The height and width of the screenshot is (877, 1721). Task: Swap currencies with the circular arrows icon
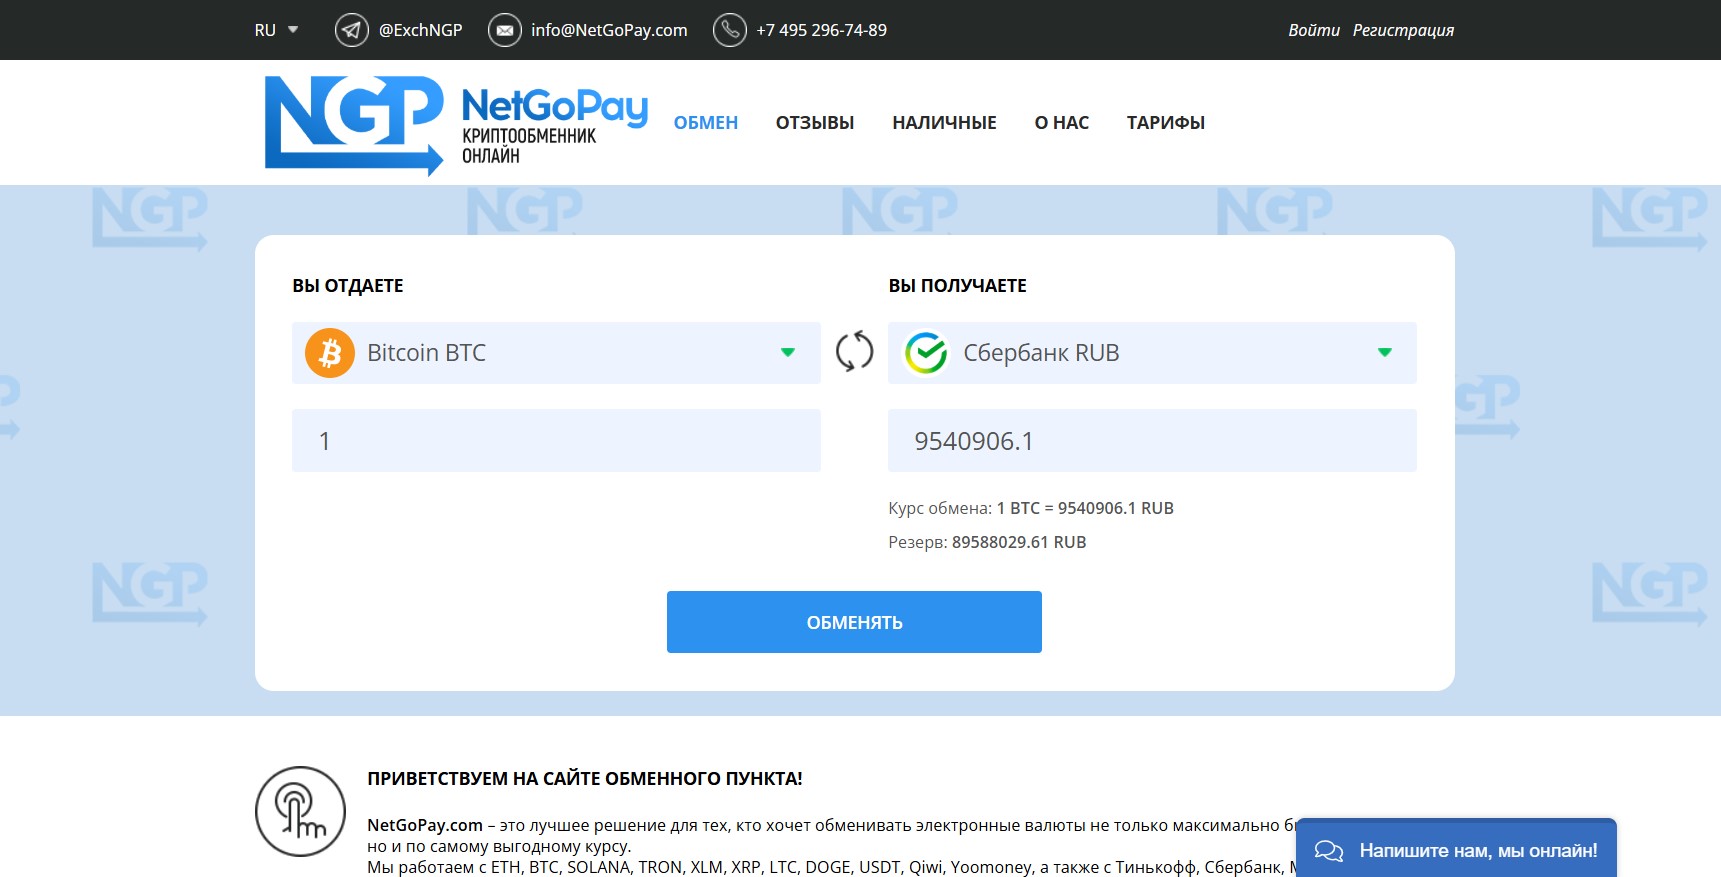pyautogui.click(x=854, y=352)
